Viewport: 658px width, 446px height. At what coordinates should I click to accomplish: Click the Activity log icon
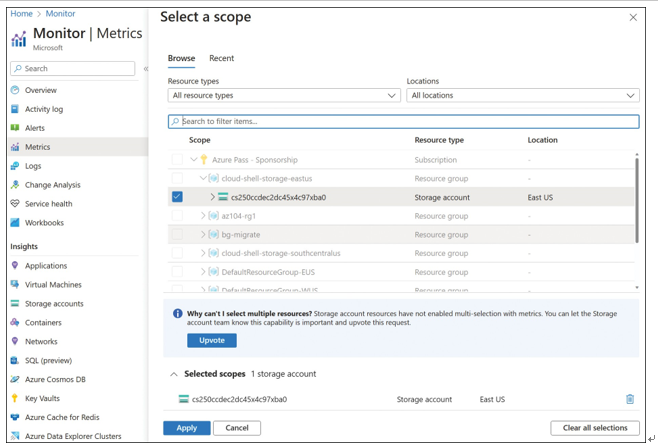tap(15, 109)
